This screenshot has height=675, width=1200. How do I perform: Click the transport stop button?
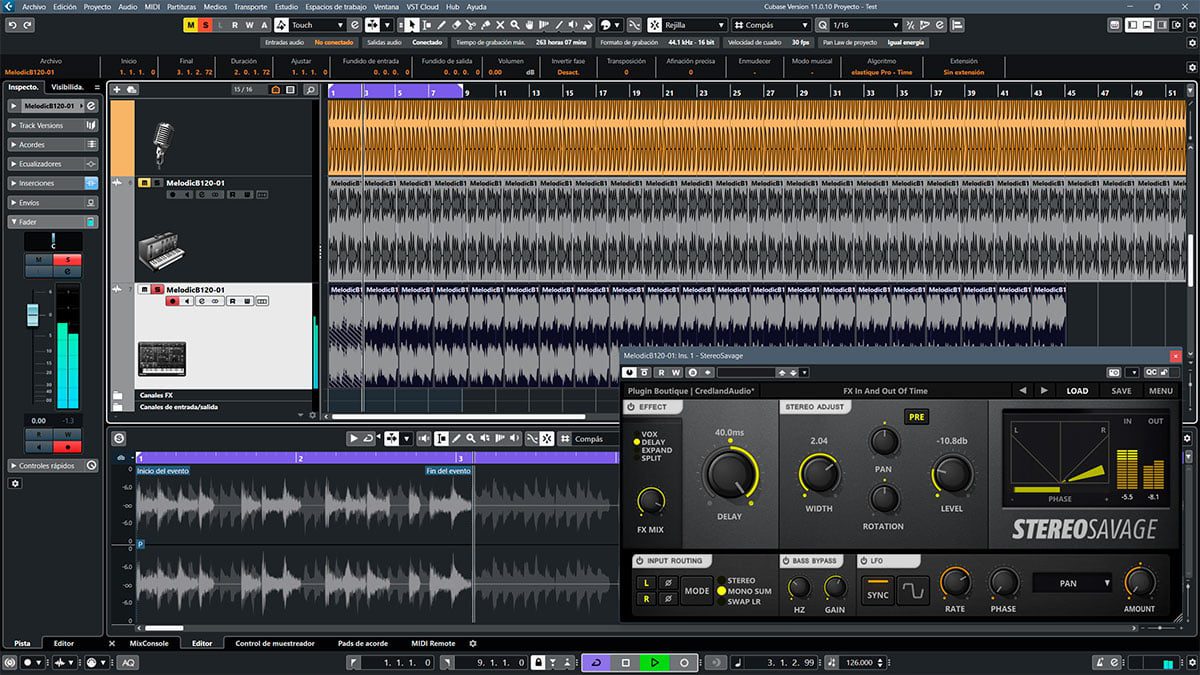point(626,662)
